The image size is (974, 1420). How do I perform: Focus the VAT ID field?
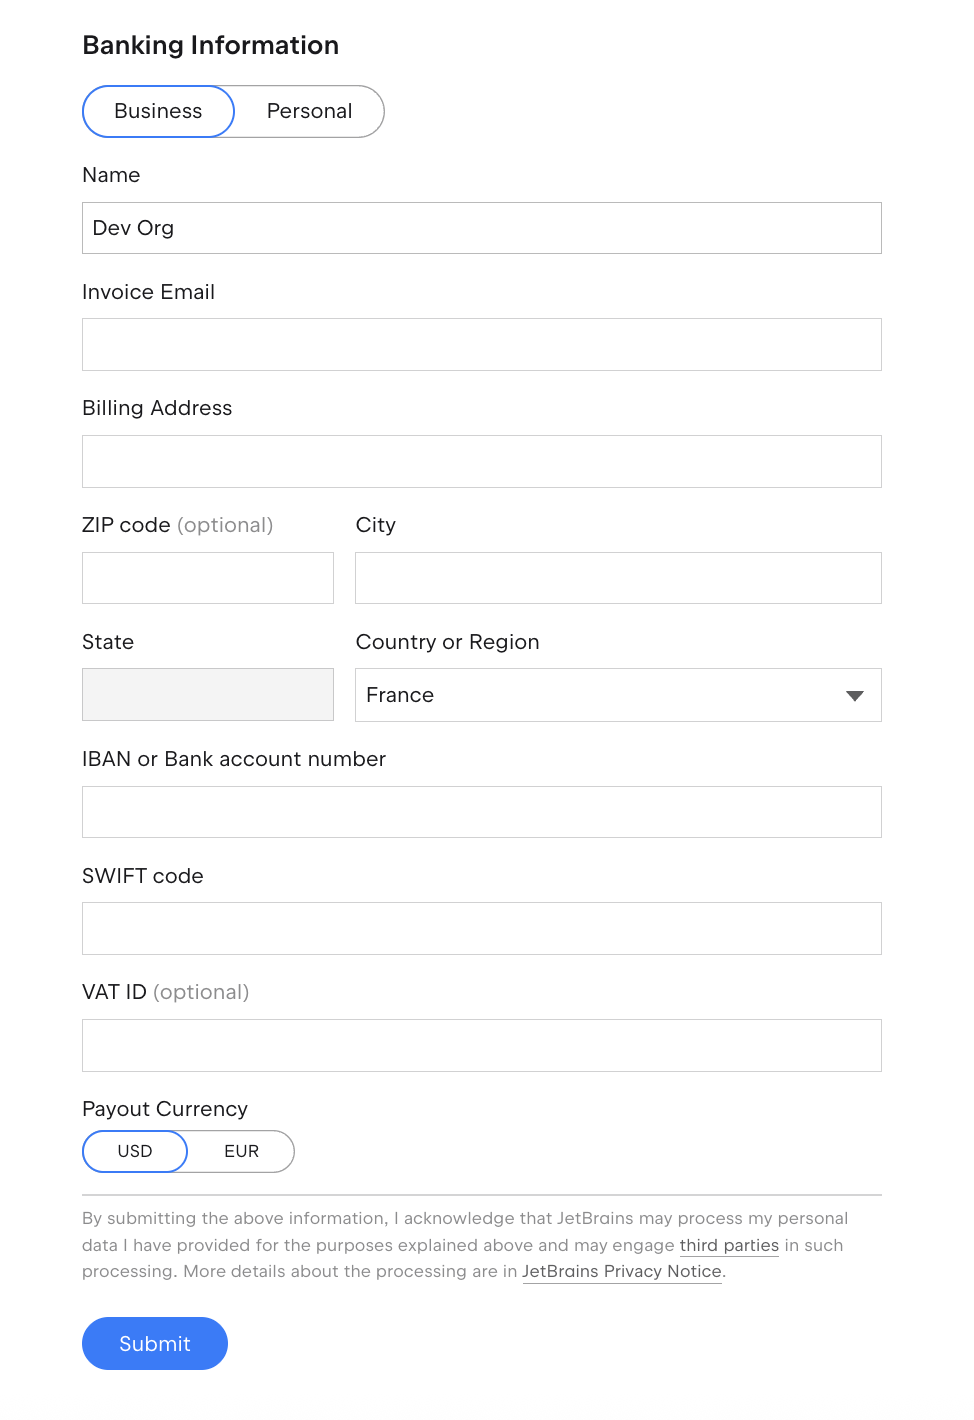pos(481,1045)
